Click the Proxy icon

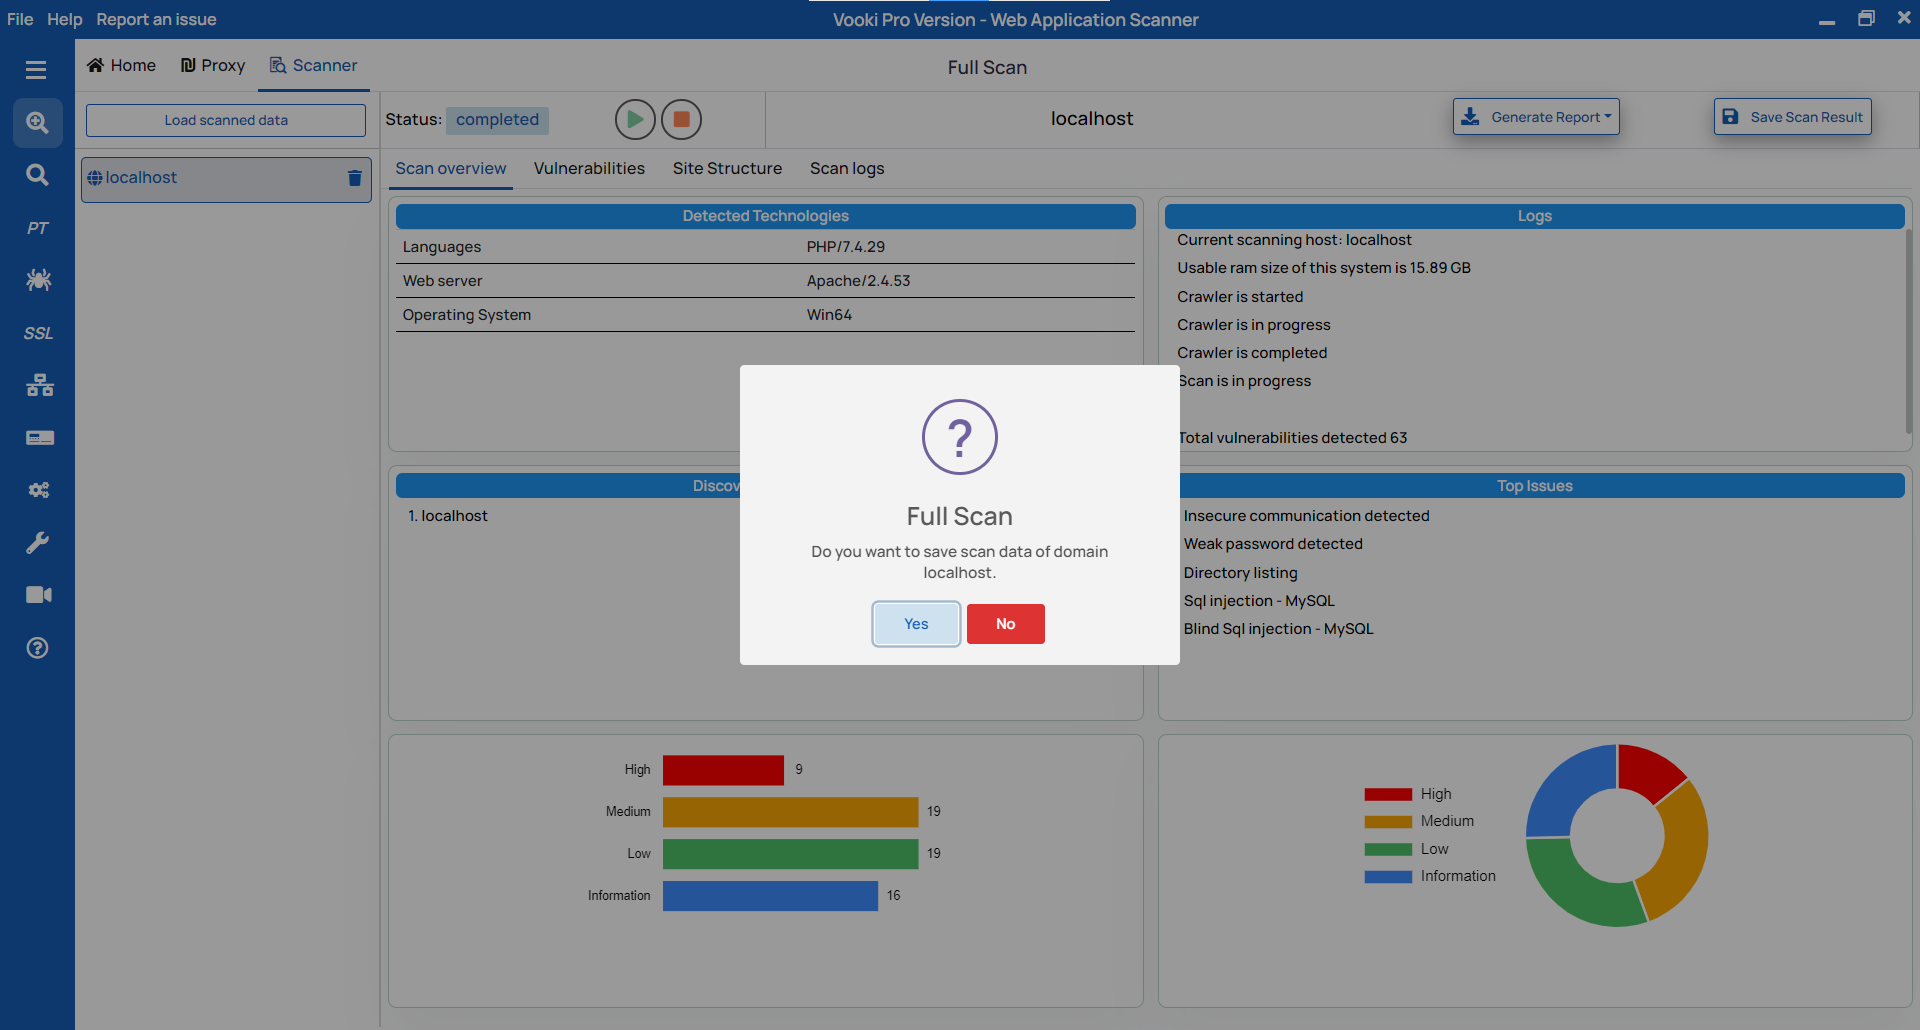(188, 65)
